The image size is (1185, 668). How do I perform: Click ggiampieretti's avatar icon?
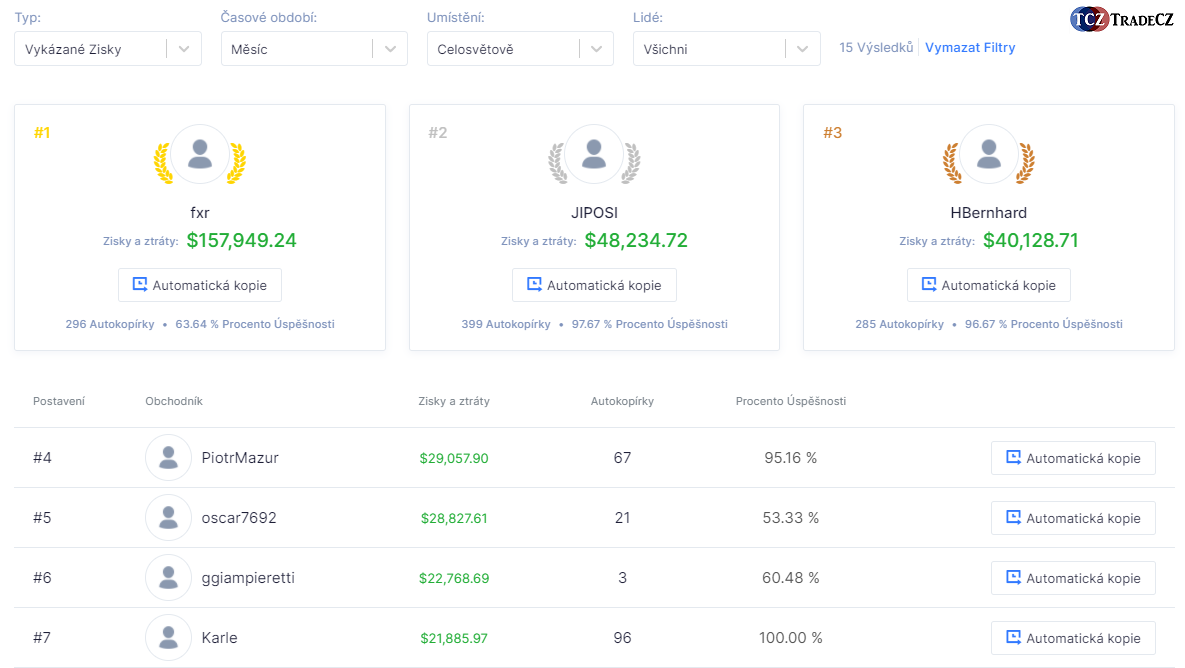[x=168, y=577]
